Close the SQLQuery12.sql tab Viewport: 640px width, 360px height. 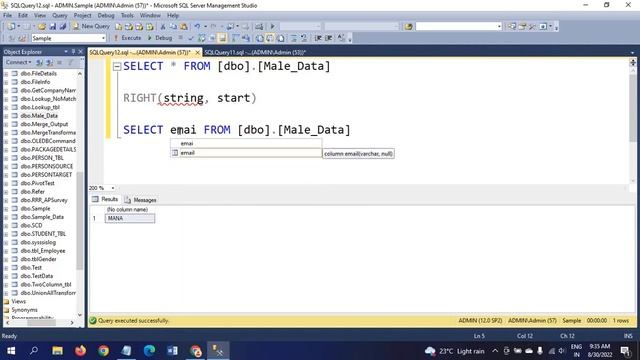[198, 53]
